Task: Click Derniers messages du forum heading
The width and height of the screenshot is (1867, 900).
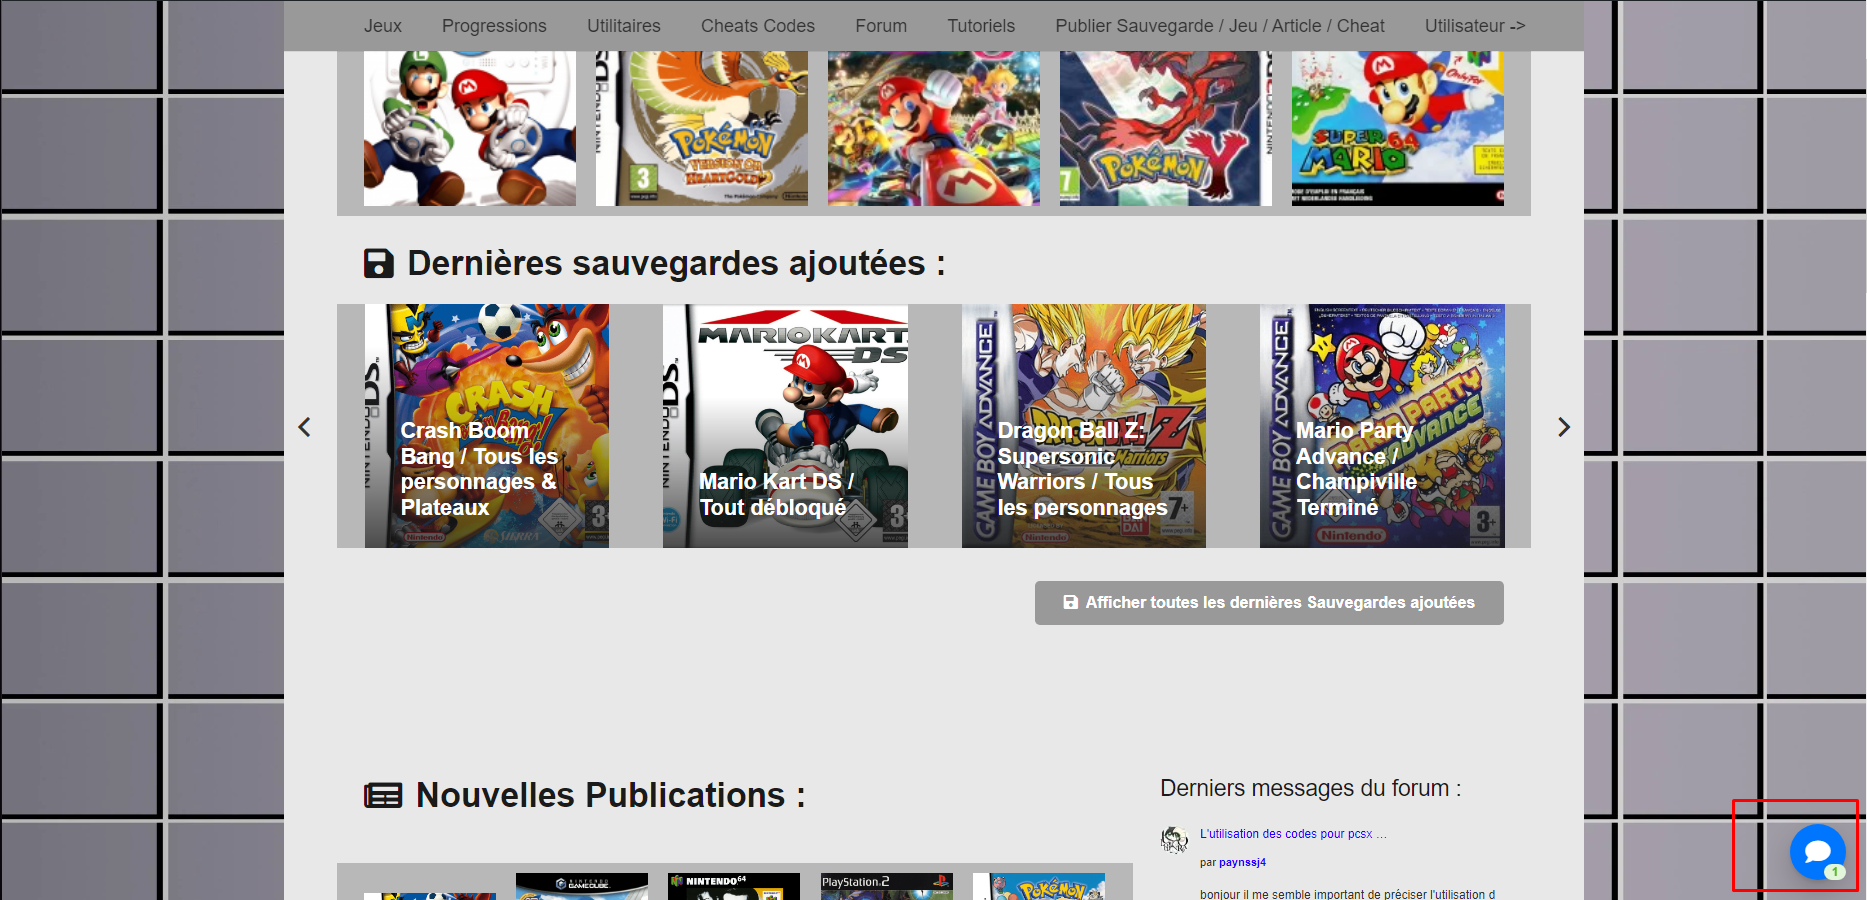Action: tap(1311, 788)
